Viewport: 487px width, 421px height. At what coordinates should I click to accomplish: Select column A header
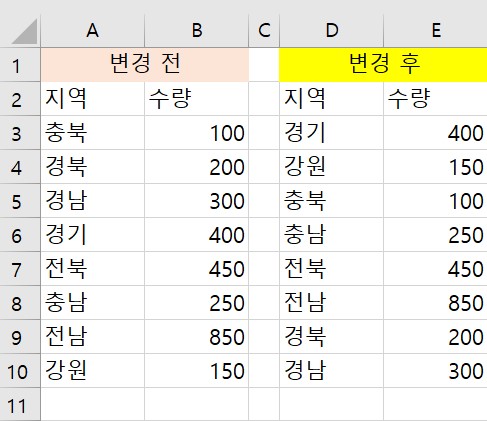pos(93,30)
